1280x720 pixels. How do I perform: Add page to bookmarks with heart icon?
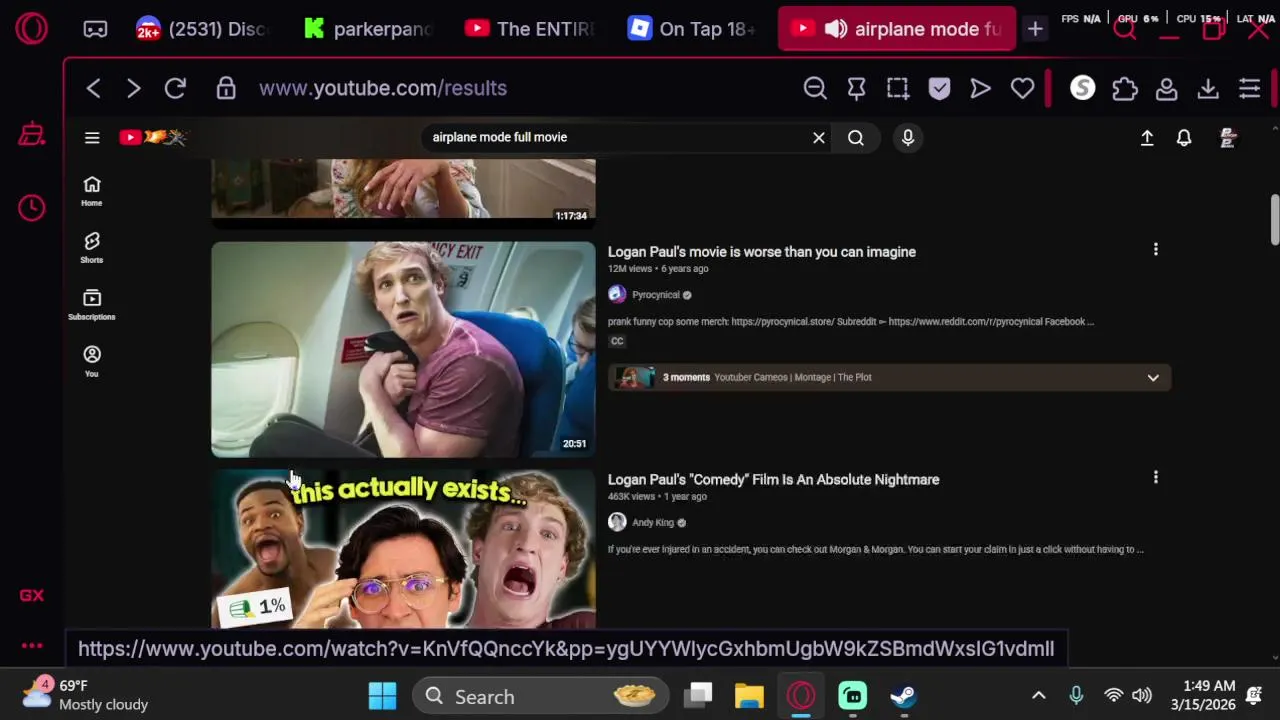pyautogui.click(x=1022, y=88)
